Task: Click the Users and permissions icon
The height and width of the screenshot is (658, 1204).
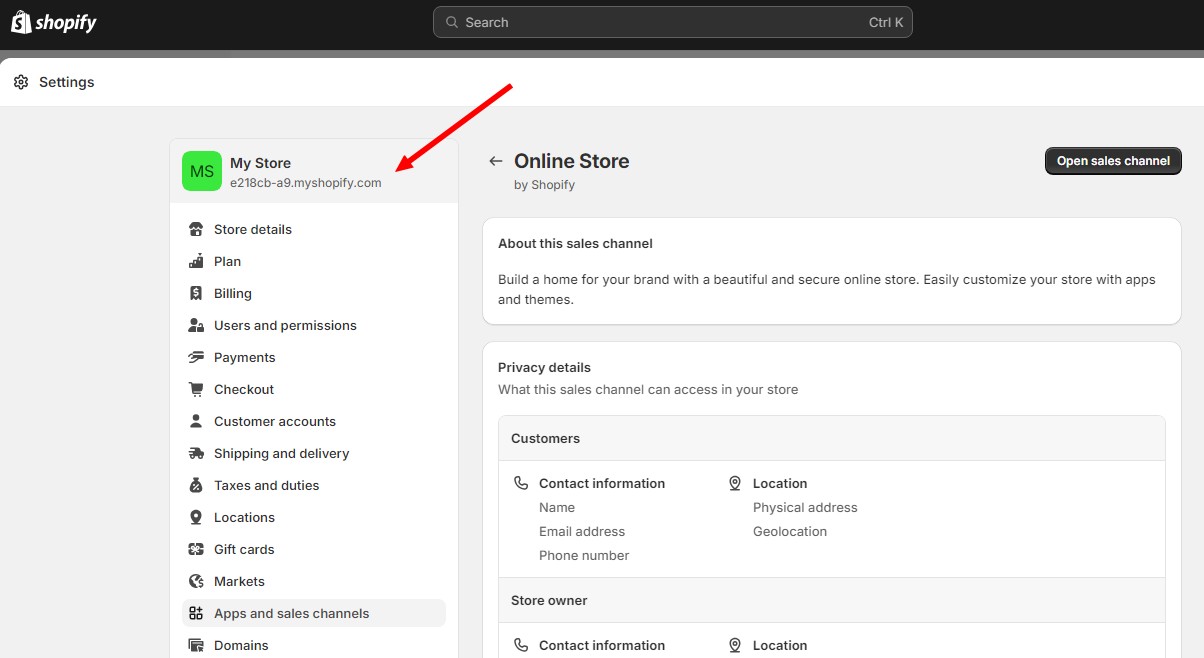Action: pos(196,325)
